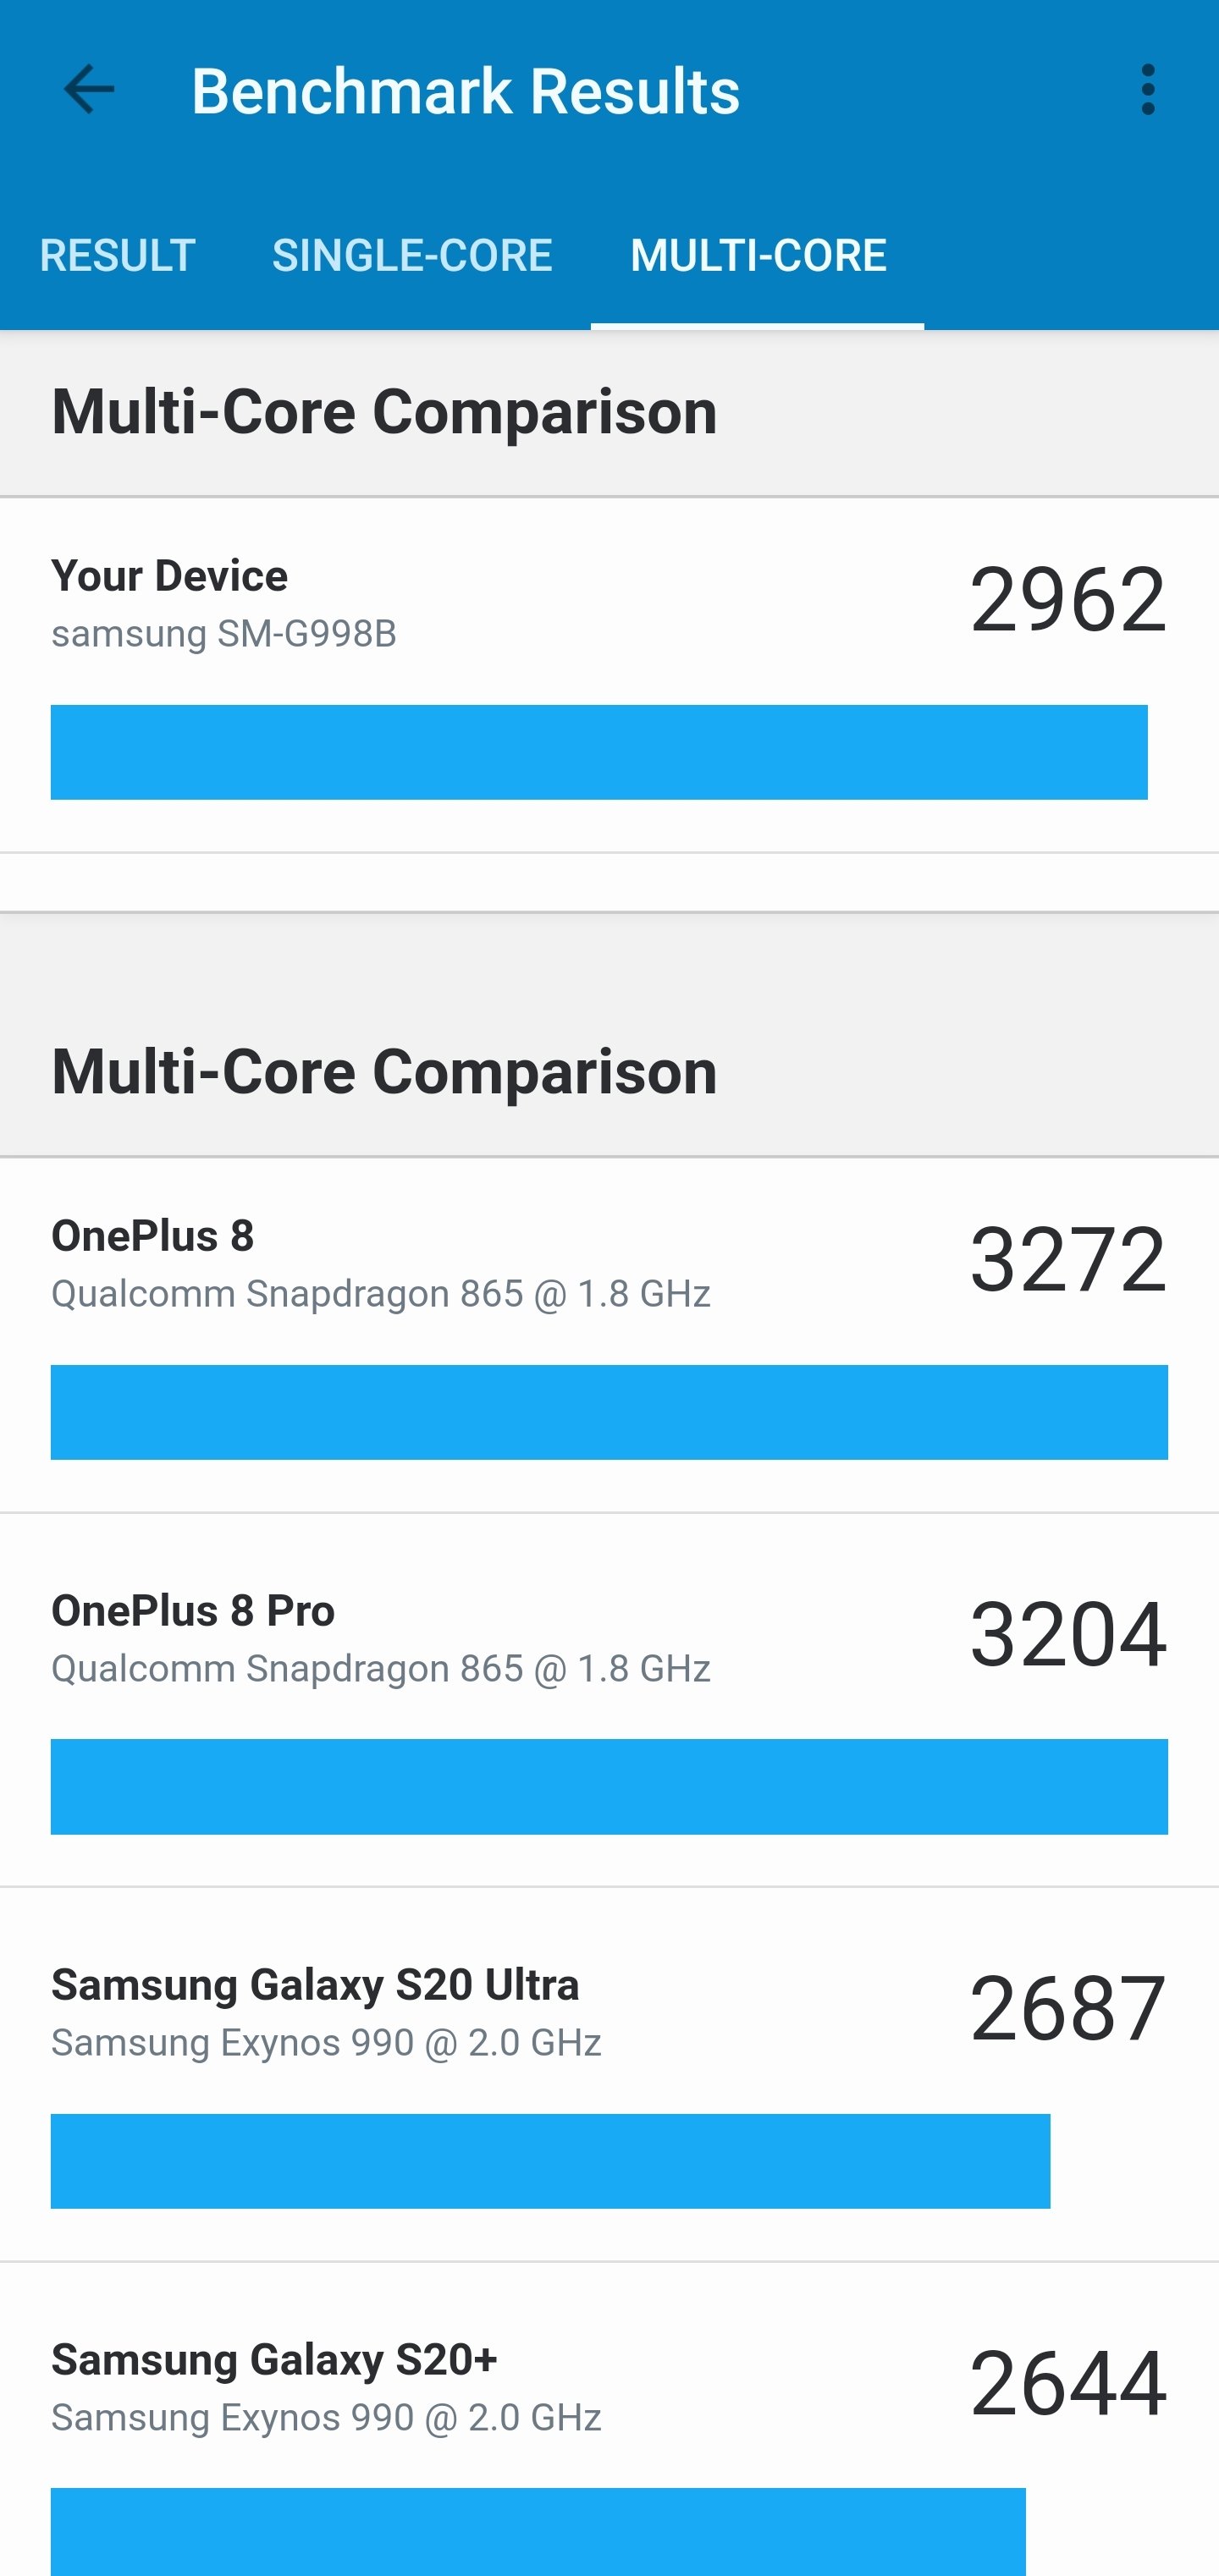The width and height of the screenshot is (1219, 2576).
Task: Tap the 2962 multi-core score
Action: tap(1067, 599)
